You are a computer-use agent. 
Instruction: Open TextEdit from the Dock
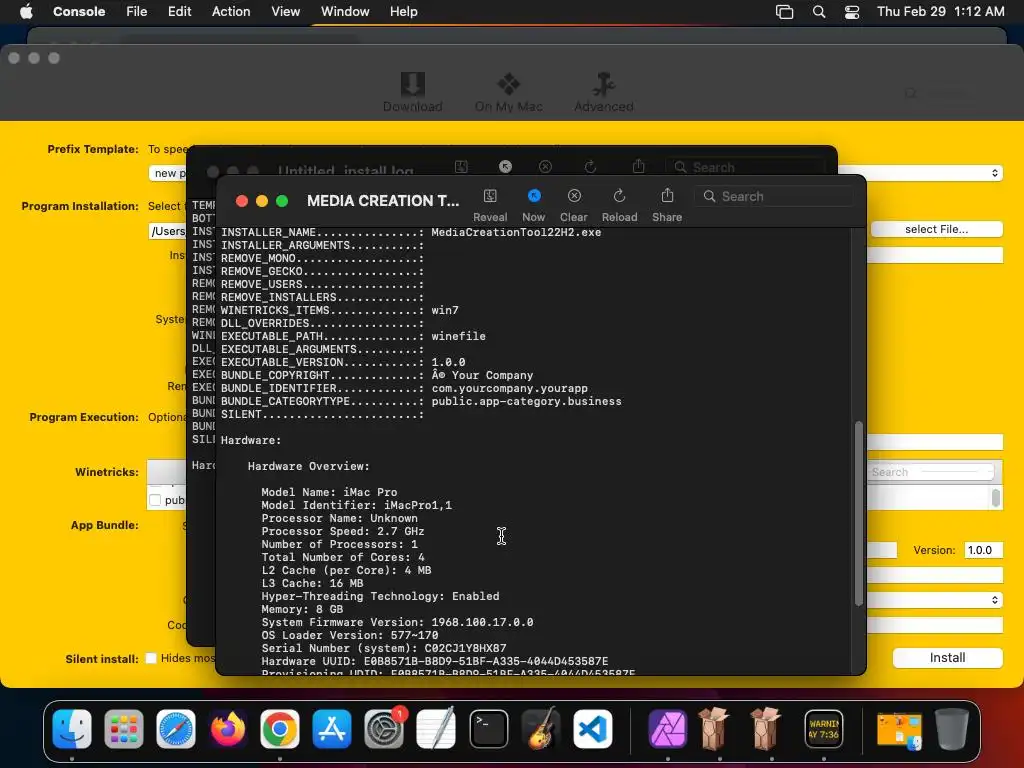pyautogui.click(x=436, y=729)
